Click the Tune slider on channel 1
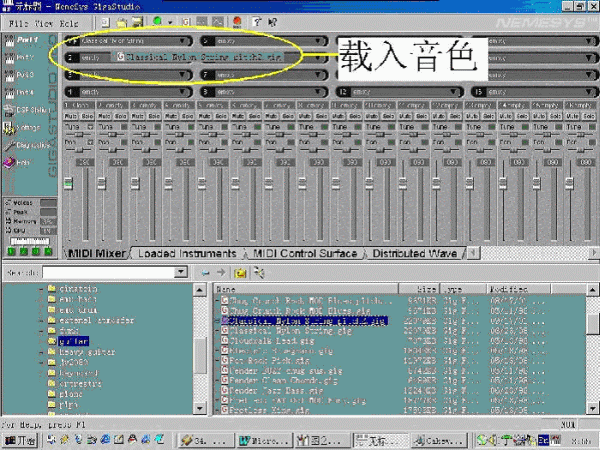600x450 pixels. pyautogui.click(x=78, y=135)
